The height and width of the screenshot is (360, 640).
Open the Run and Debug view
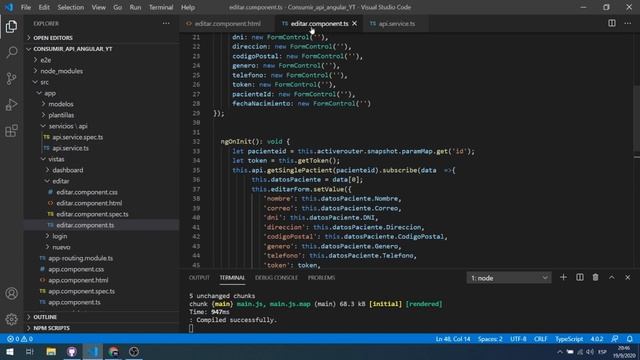coord(11,104)
